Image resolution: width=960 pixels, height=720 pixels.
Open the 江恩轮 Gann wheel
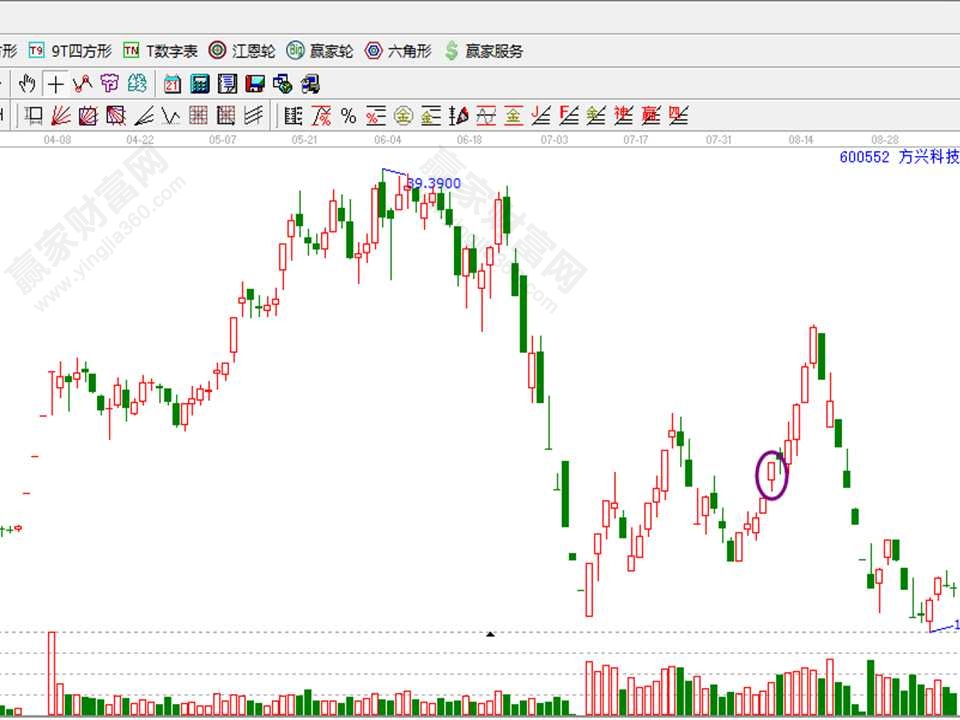(241, 50)
